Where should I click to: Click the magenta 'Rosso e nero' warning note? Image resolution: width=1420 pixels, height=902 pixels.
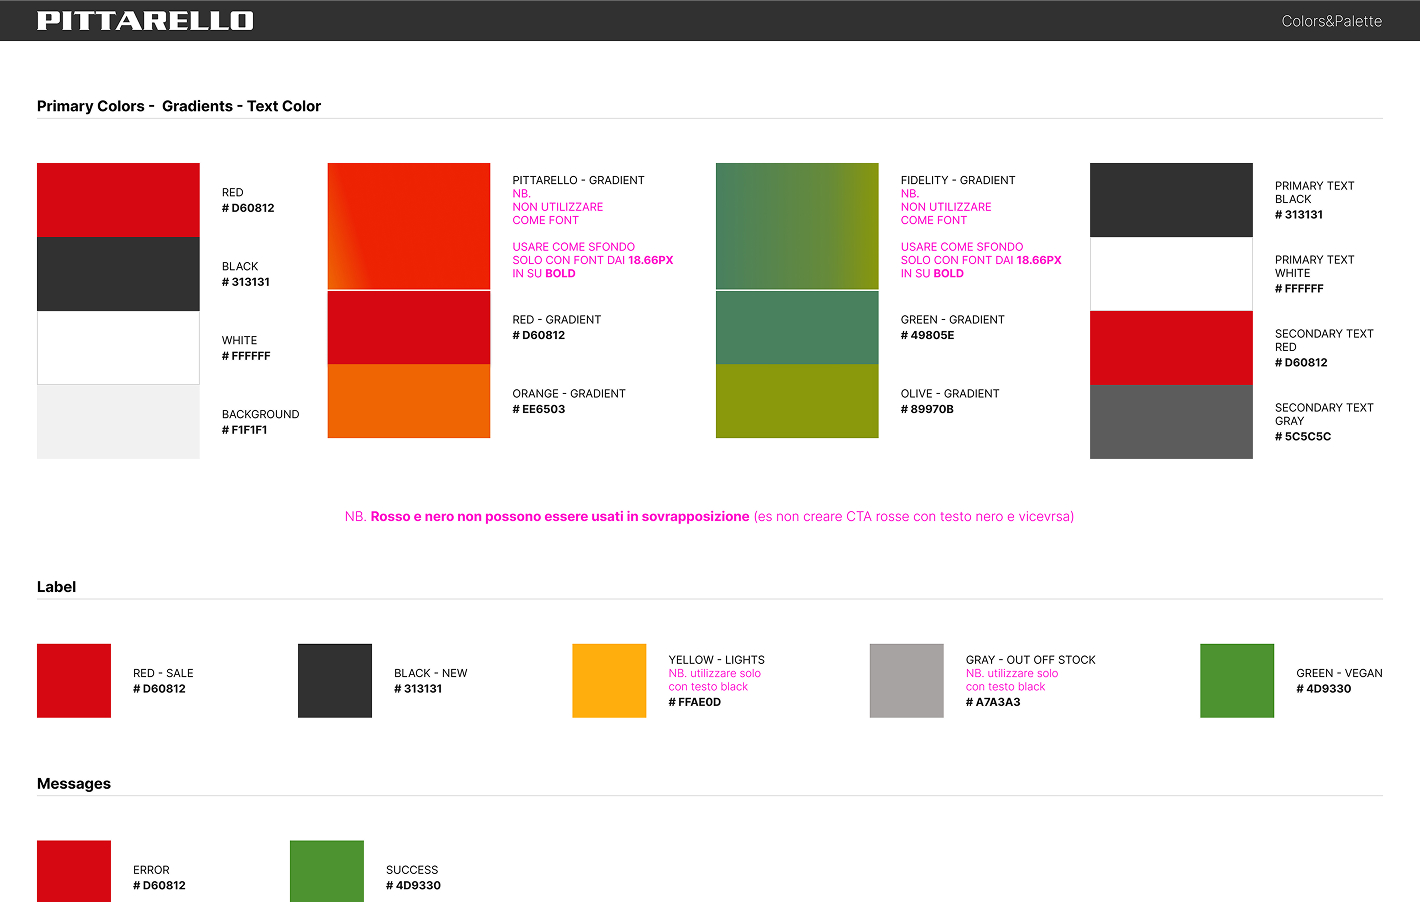[x=709, y=517]
